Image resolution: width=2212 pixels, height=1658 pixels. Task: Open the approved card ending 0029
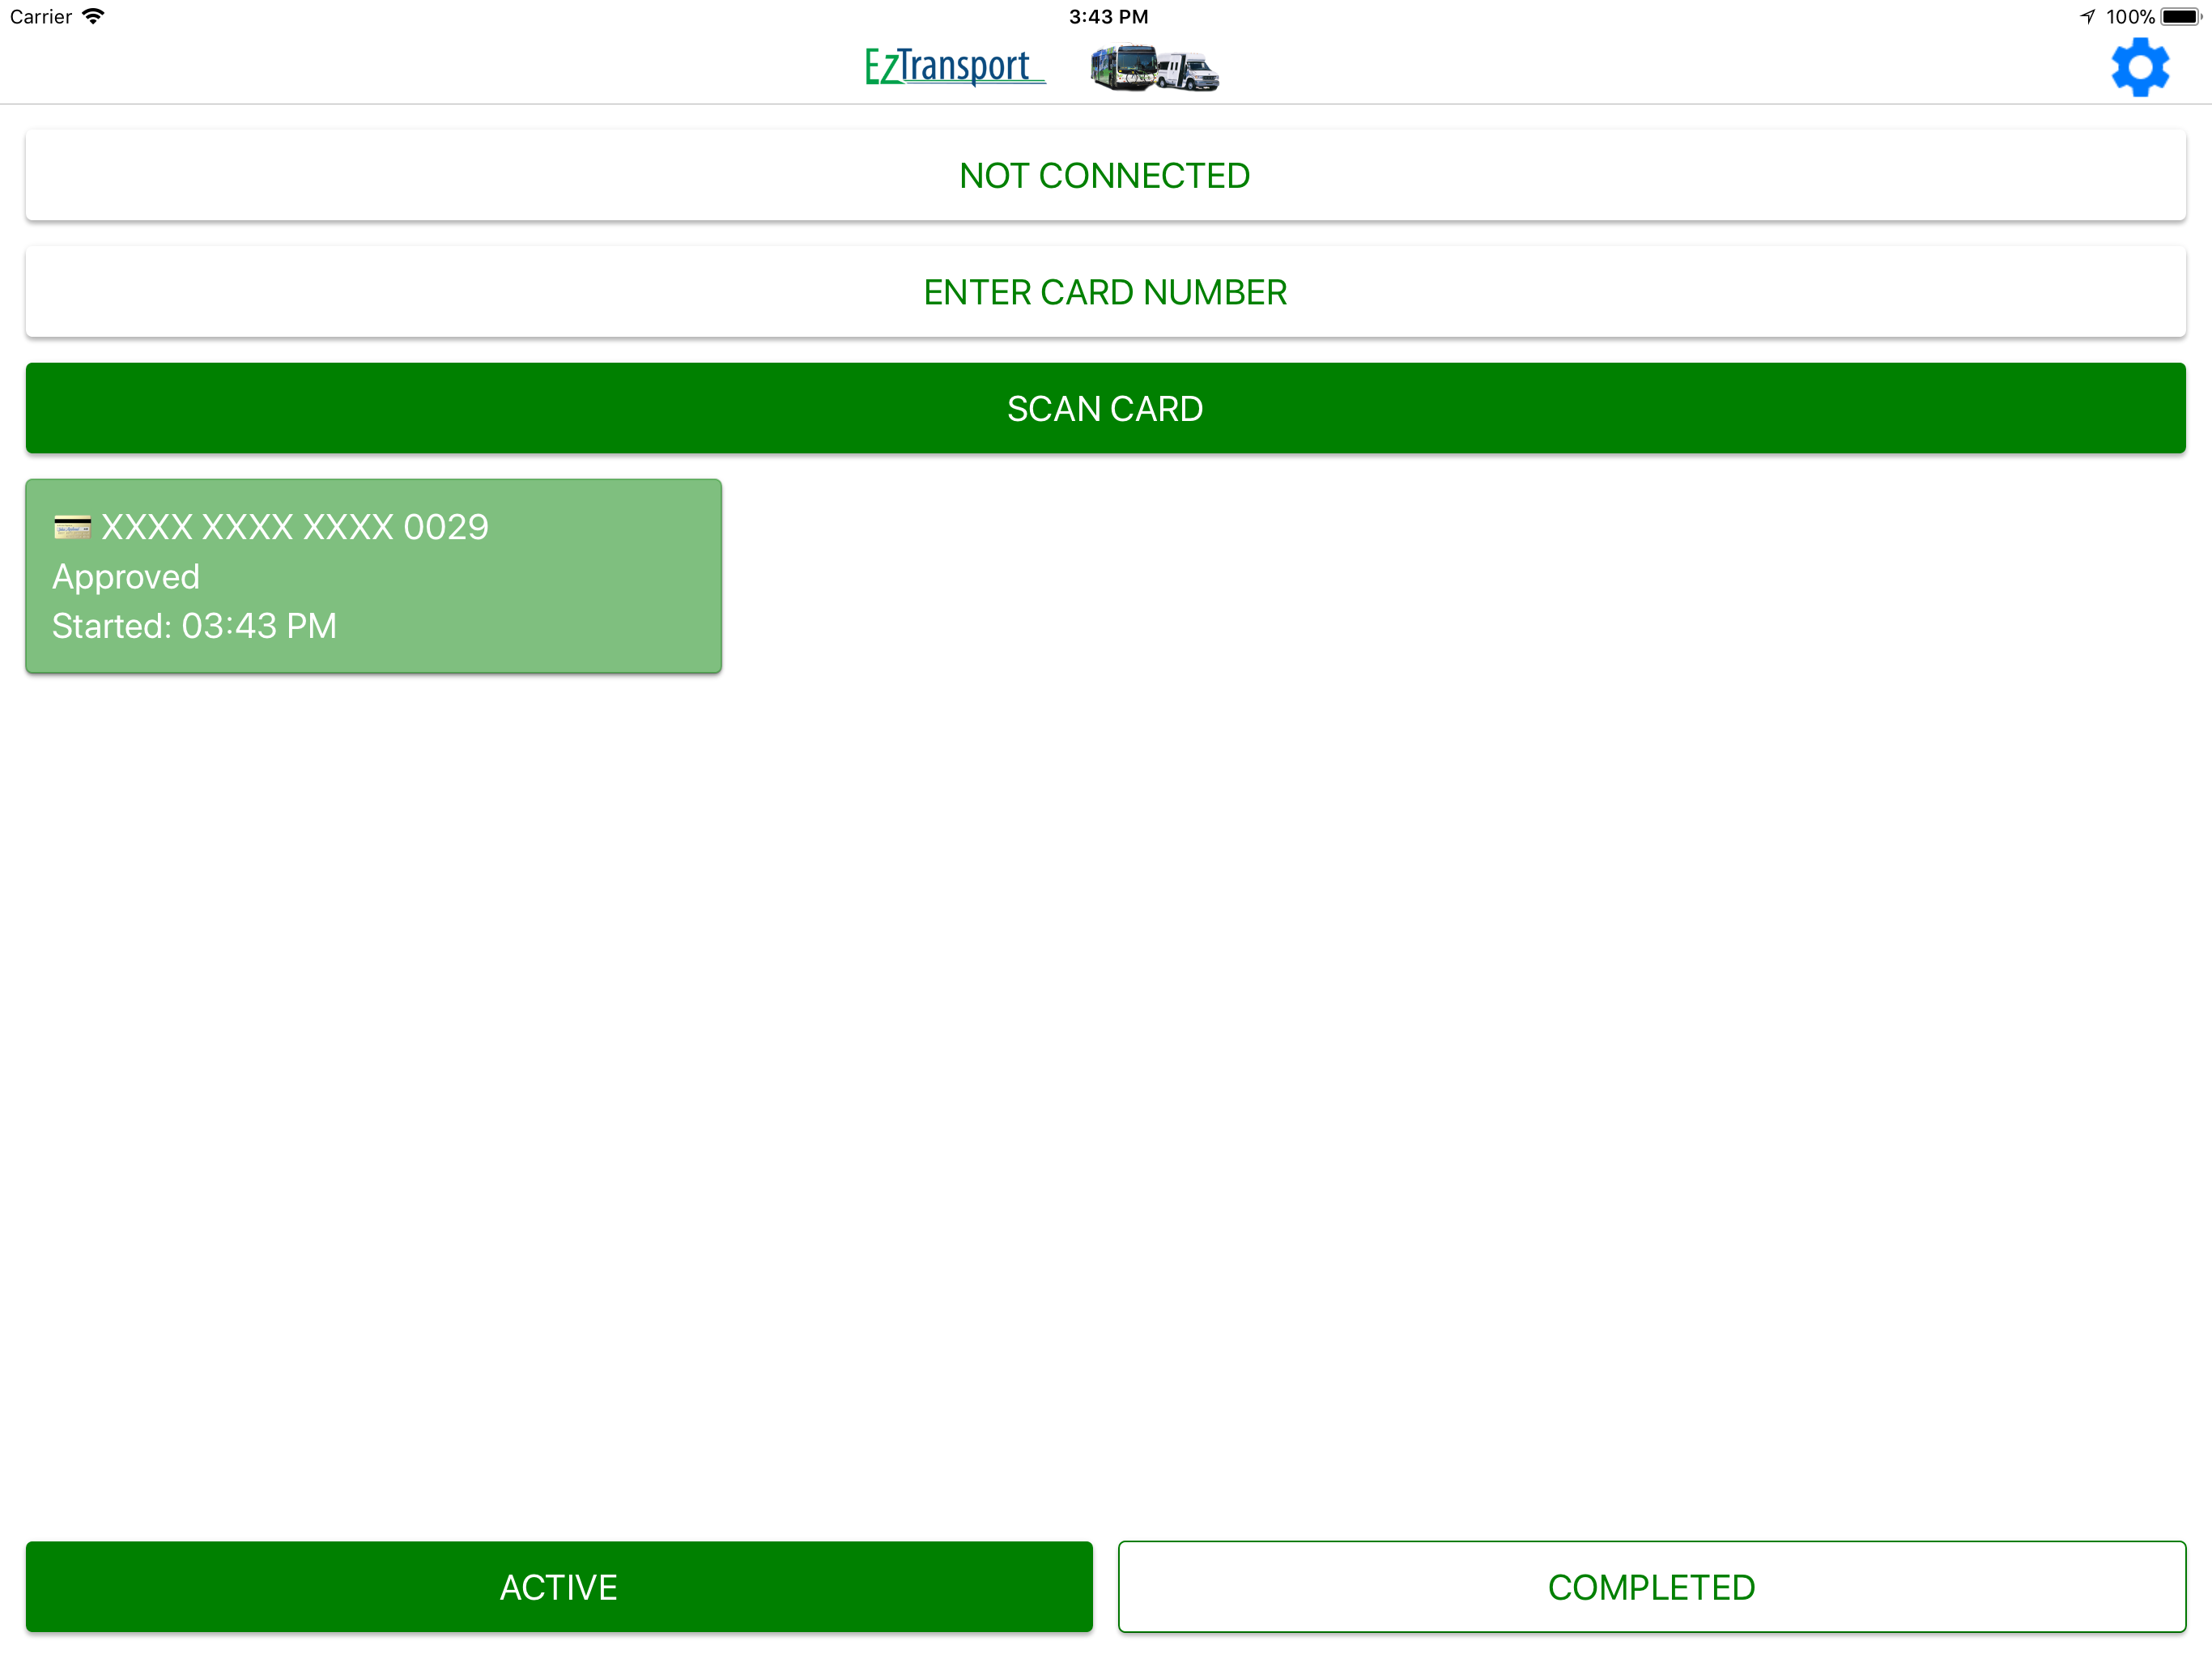coord(373,576)
